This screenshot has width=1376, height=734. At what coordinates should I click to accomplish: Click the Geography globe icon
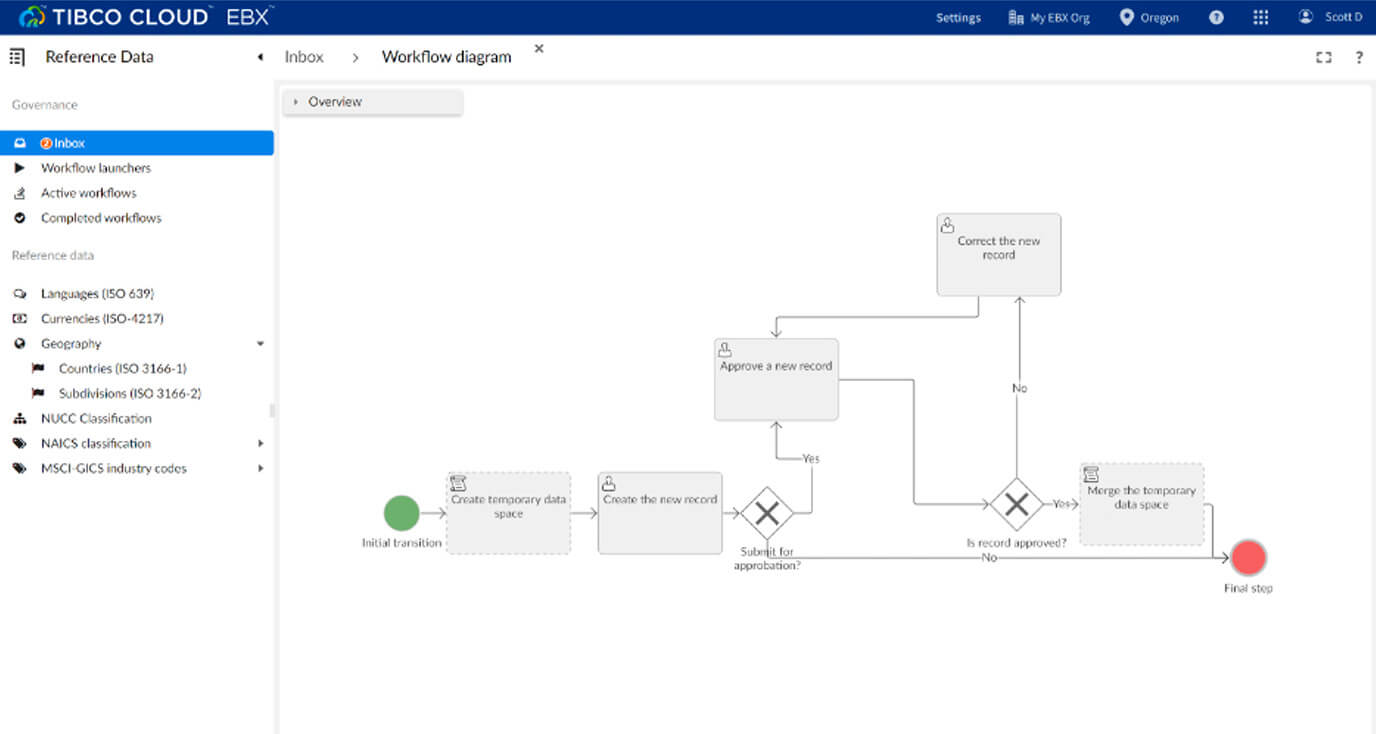(20, 344)
